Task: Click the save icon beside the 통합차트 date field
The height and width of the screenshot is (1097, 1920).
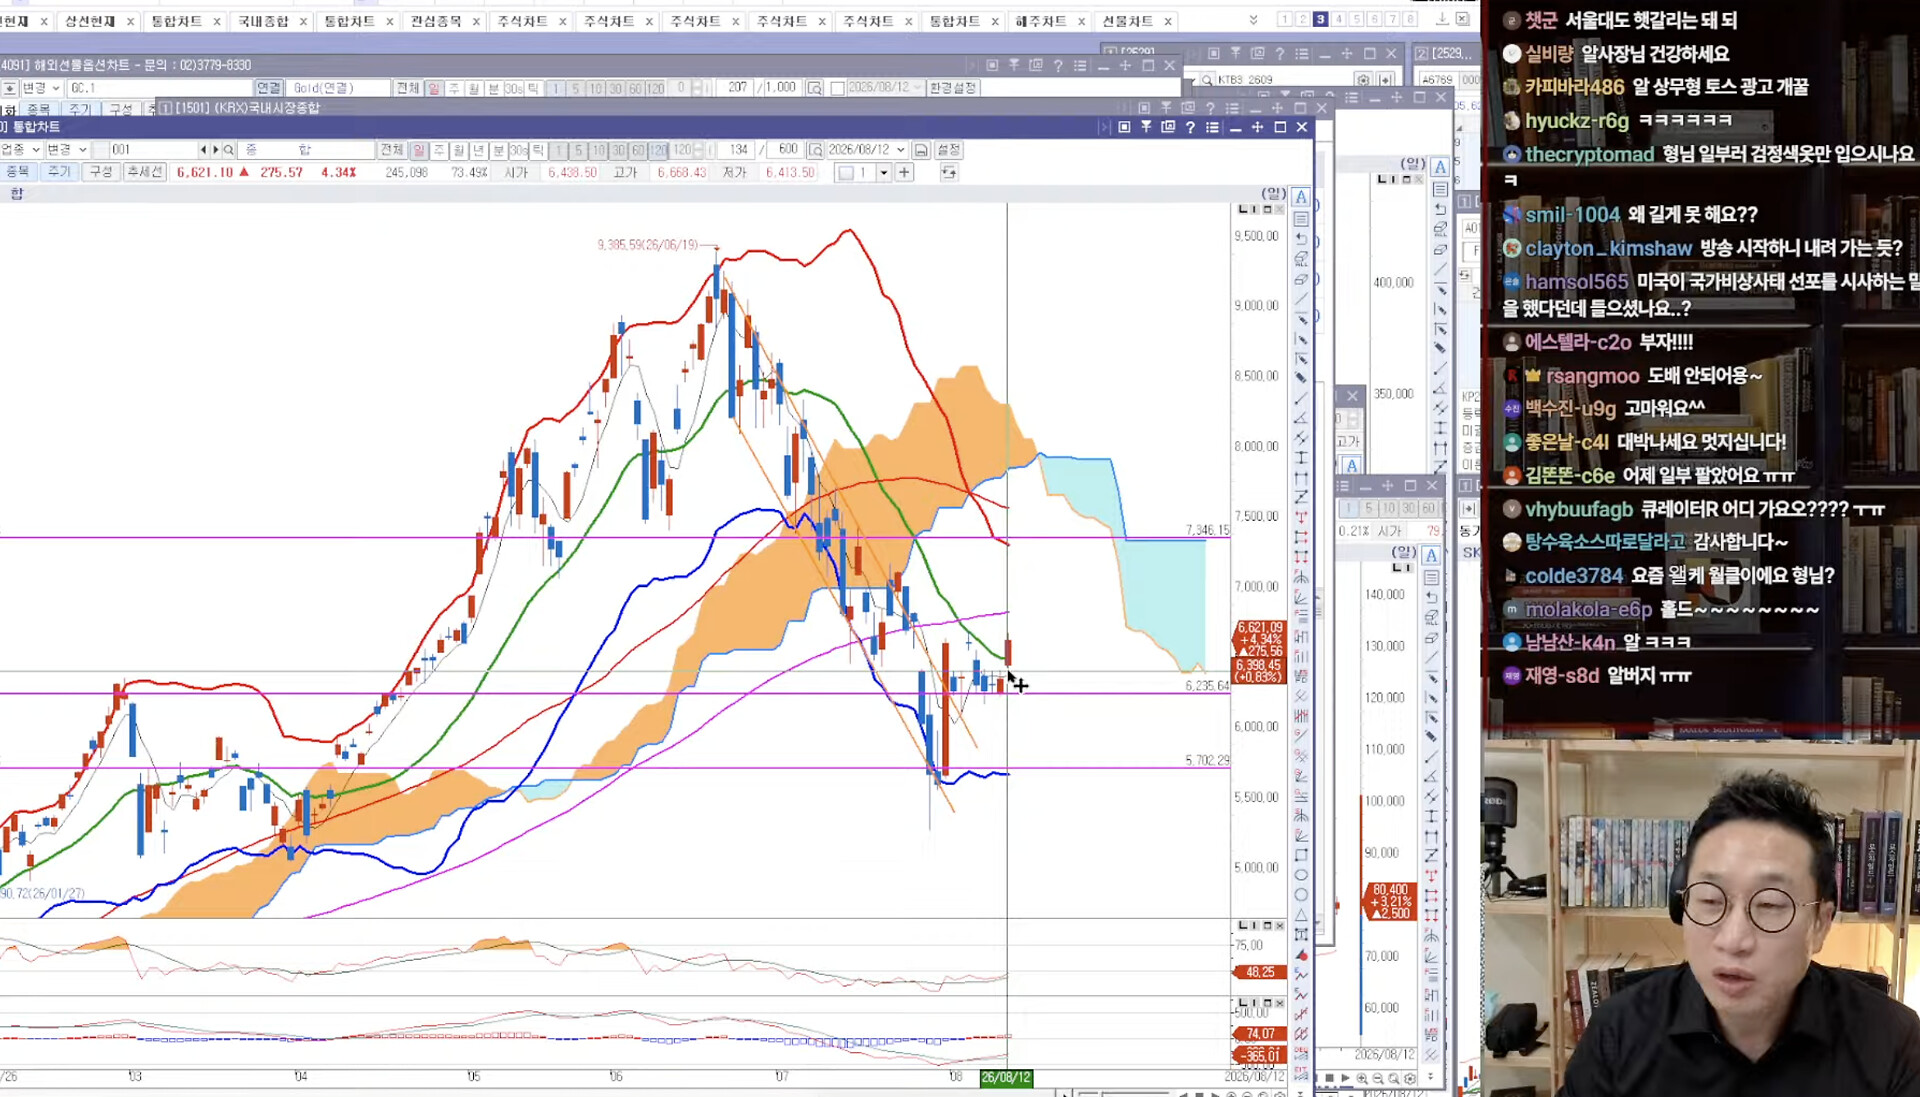Action: [x=921, y=150]
